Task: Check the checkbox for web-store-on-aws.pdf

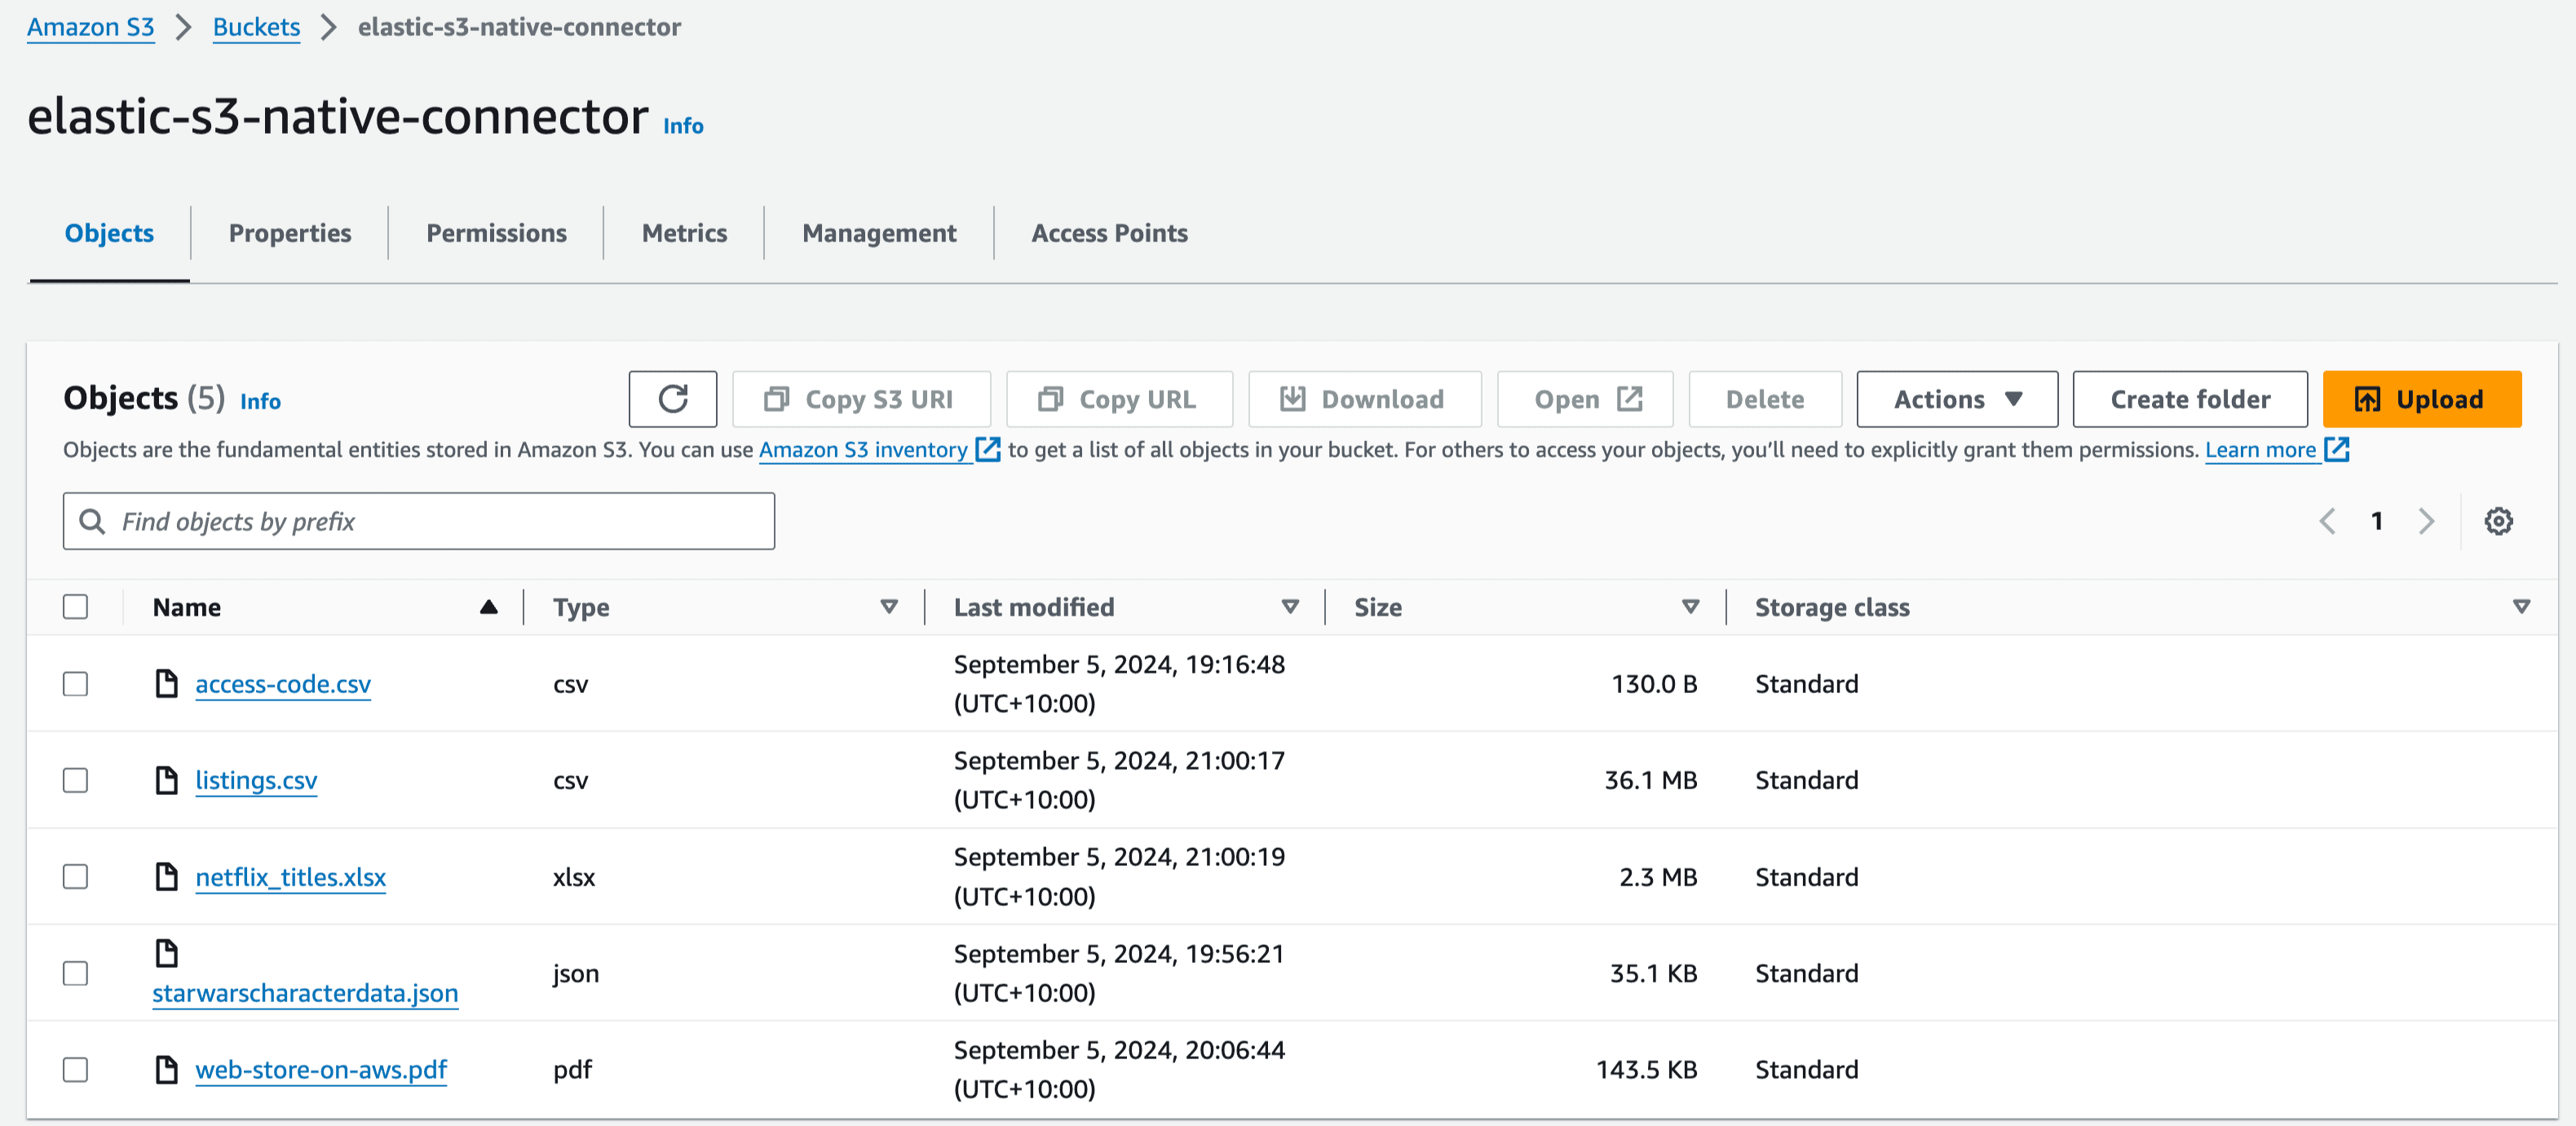Action: (x=76, y=1068)
